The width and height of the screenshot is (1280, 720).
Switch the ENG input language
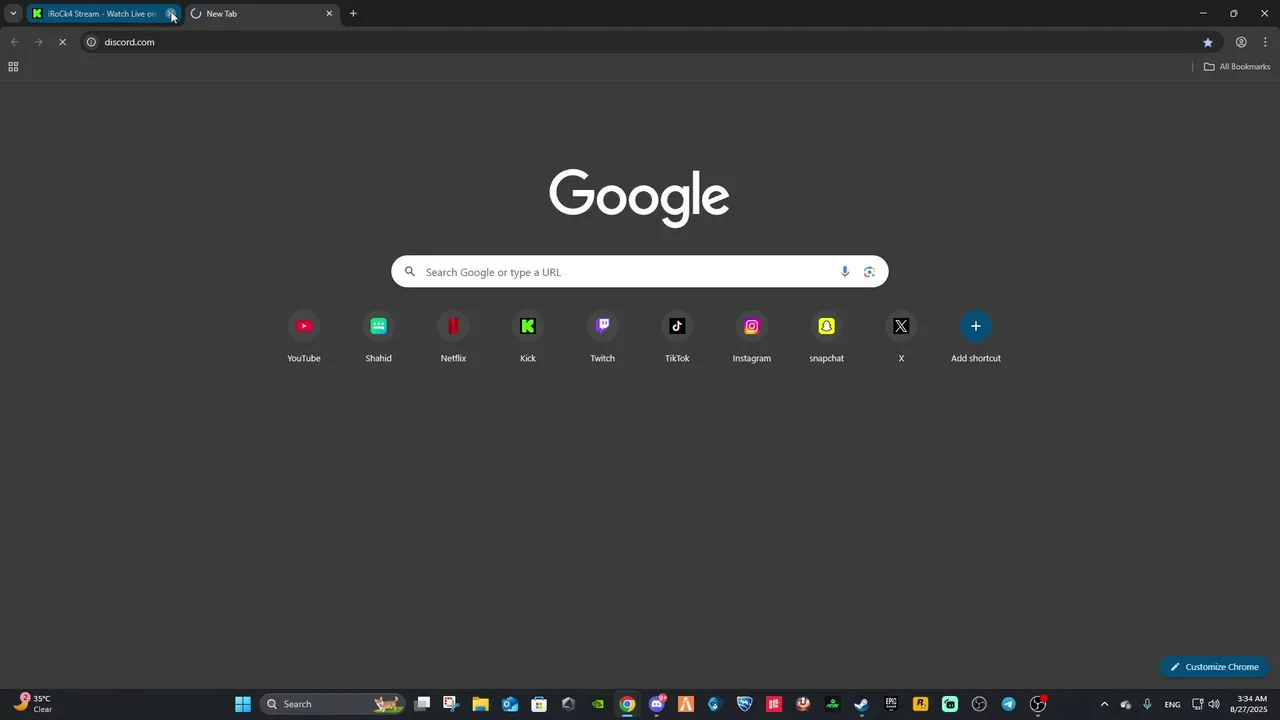pyautogui.click(x=1172, y=704)
